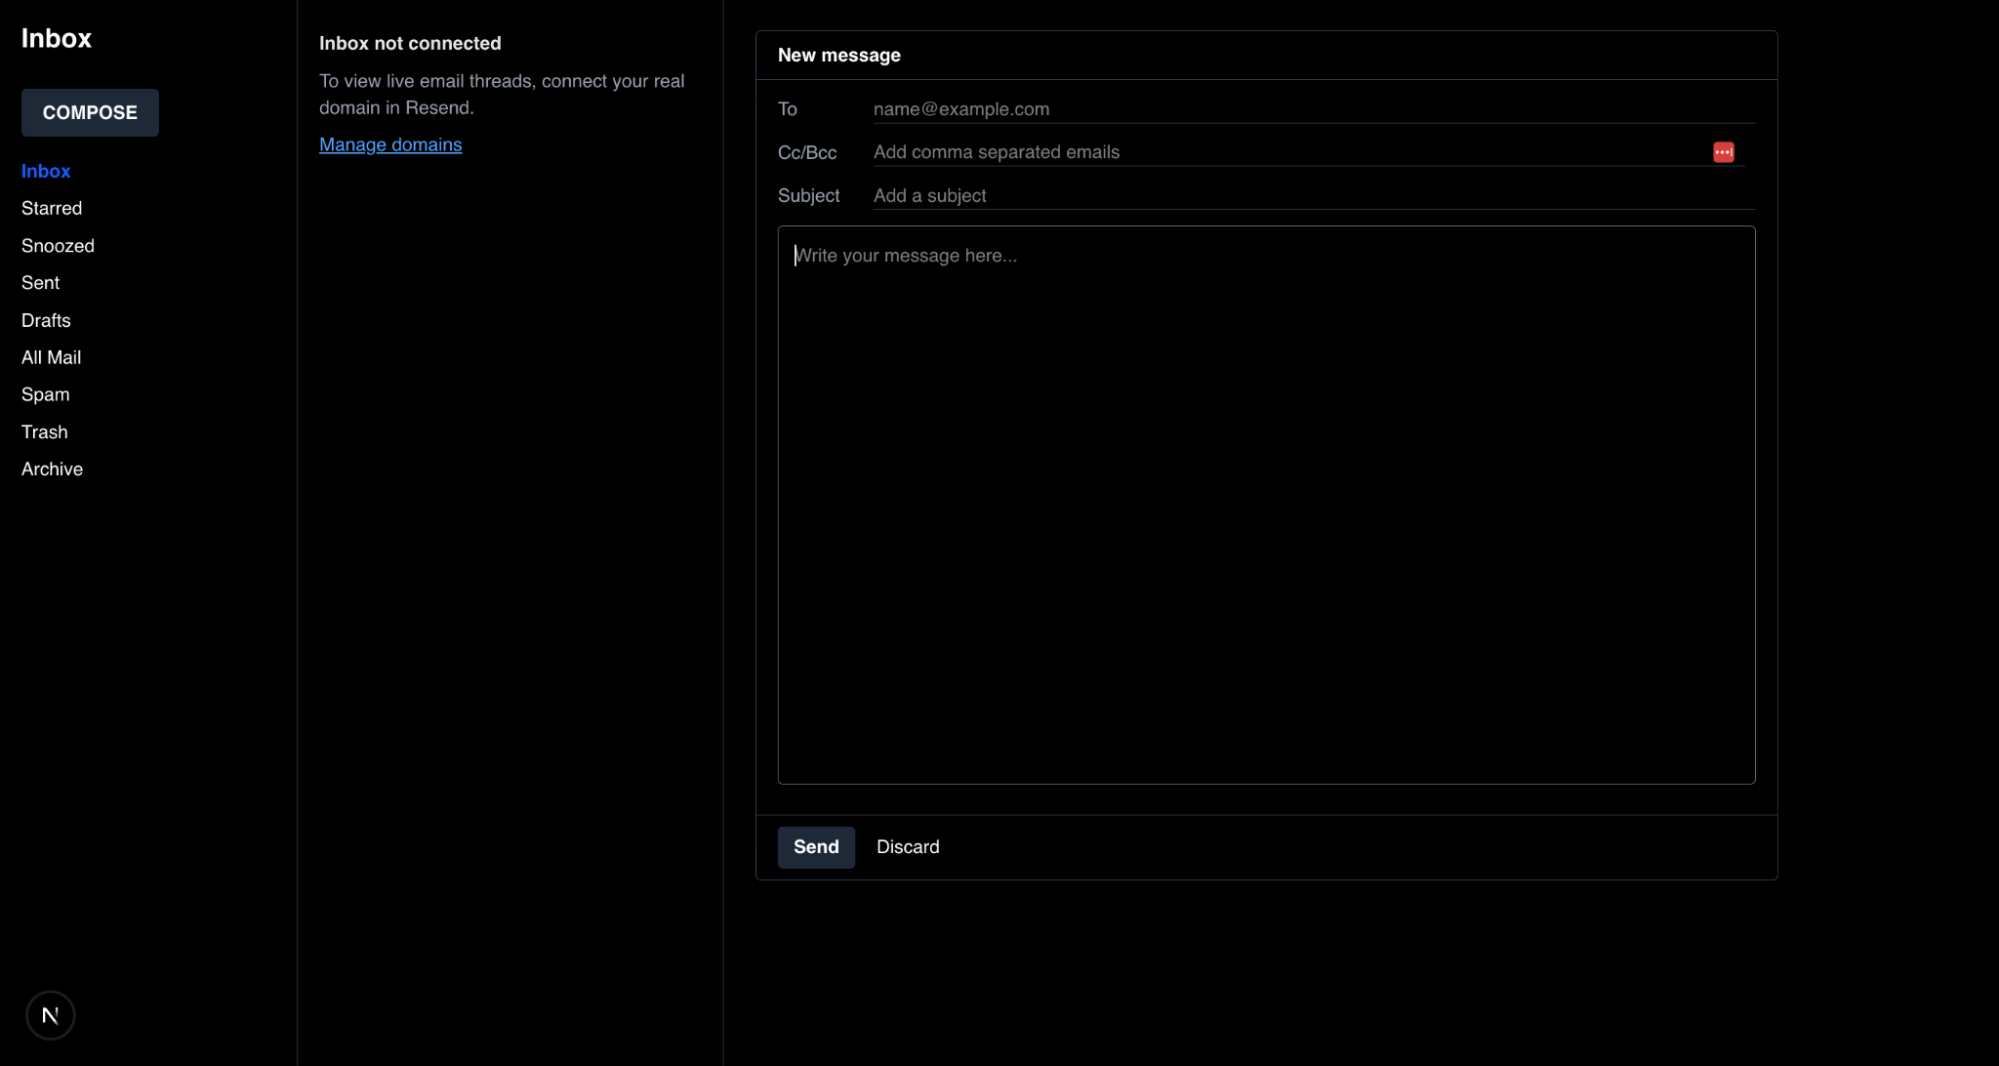Open the Starred folder
Screen dimensions: 1999x1066
51,208
